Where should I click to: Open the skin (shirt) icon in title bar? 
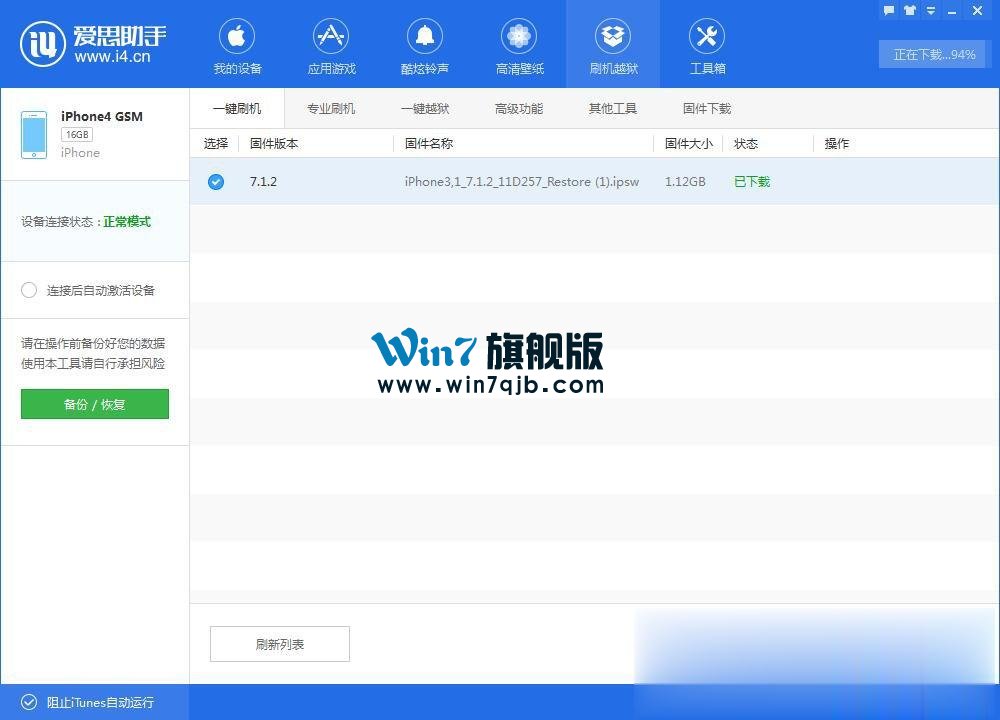tap(910, 10)
